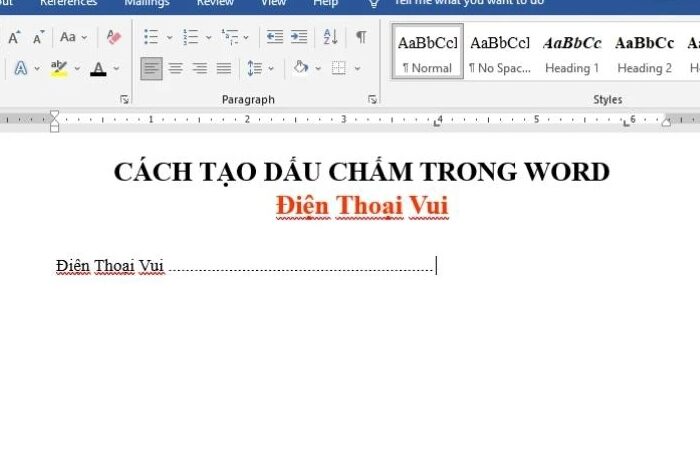Select the Normal style

point(427,52)
